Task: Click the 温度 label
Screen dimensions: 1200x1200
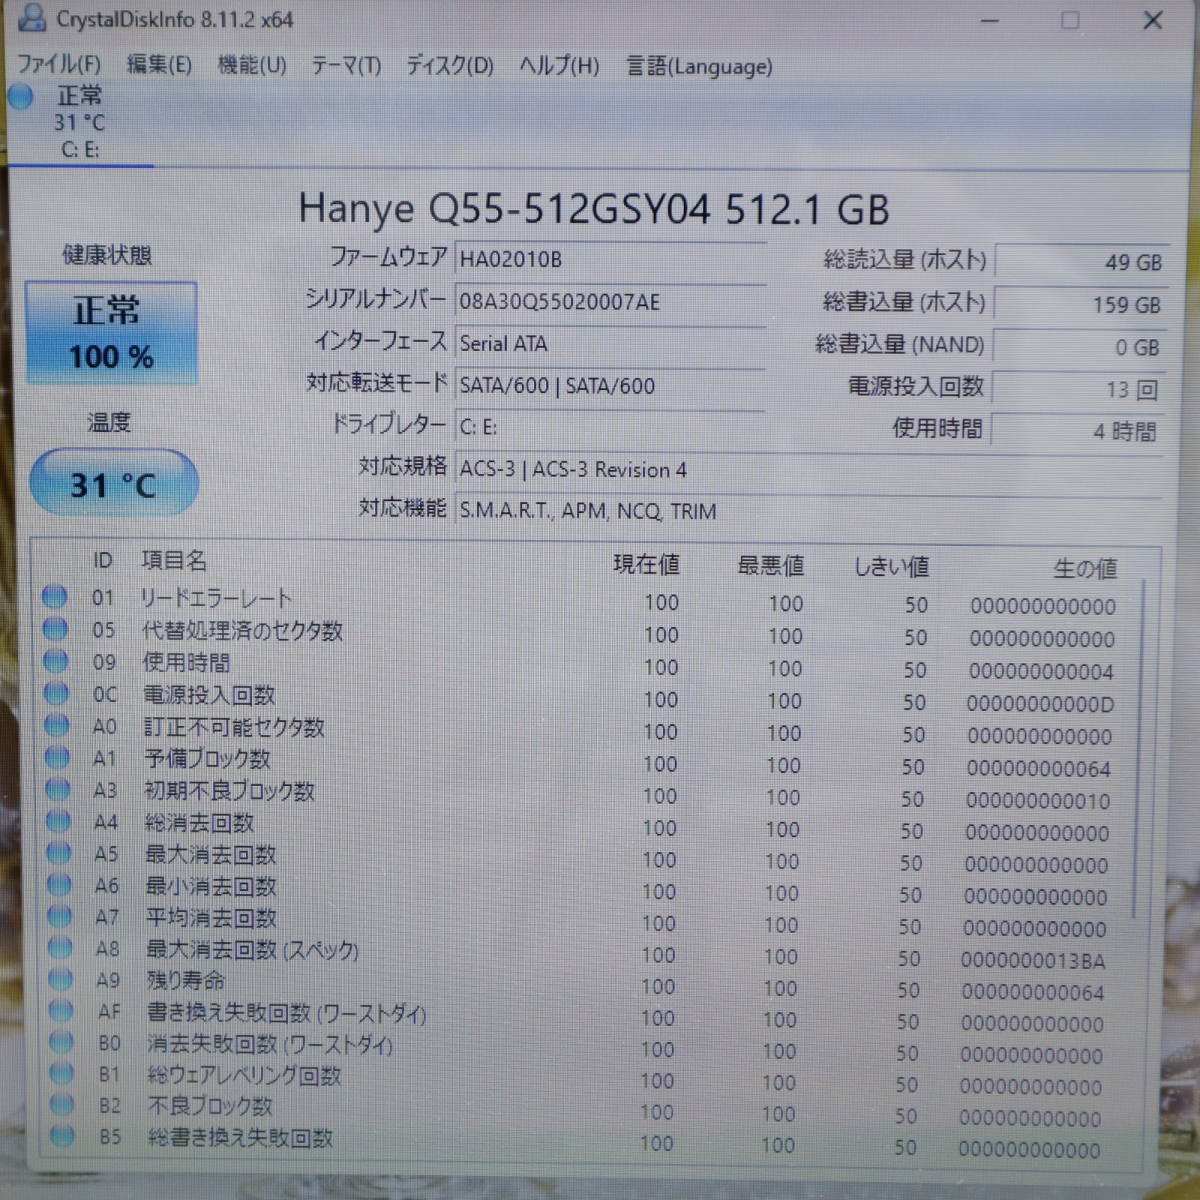Action: [109, 422]
